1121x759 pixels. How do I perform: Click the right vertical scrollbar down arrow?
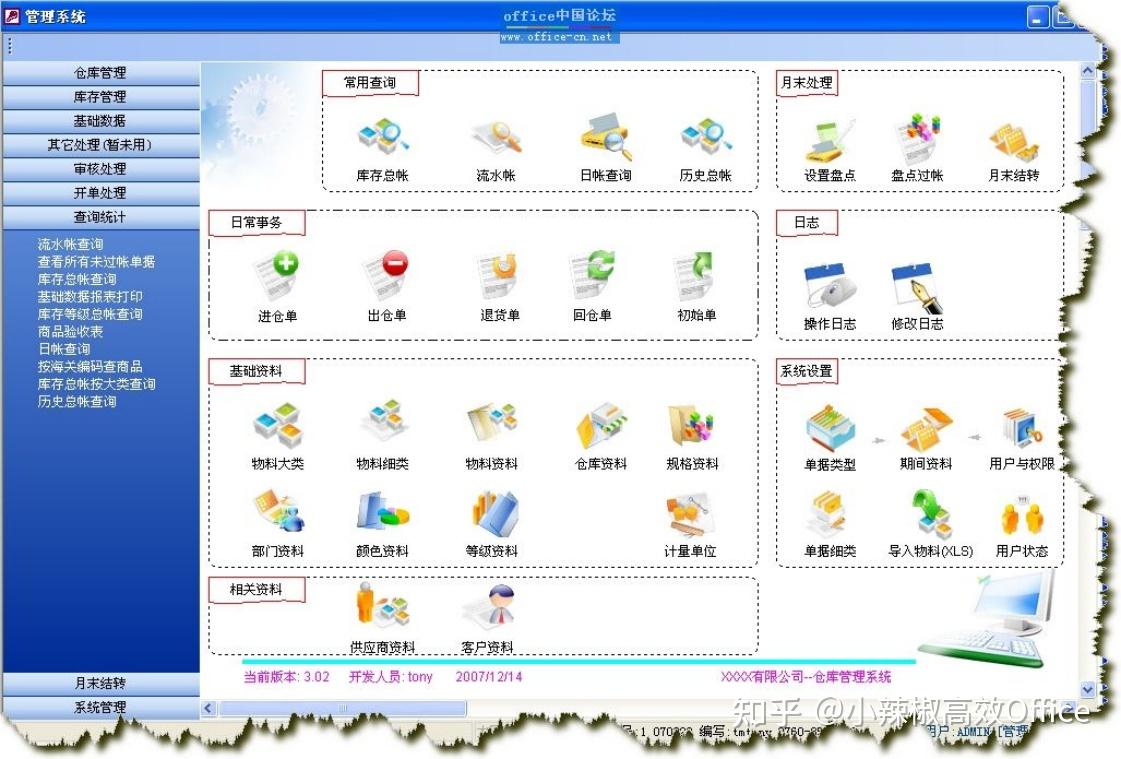(1086, 689)
